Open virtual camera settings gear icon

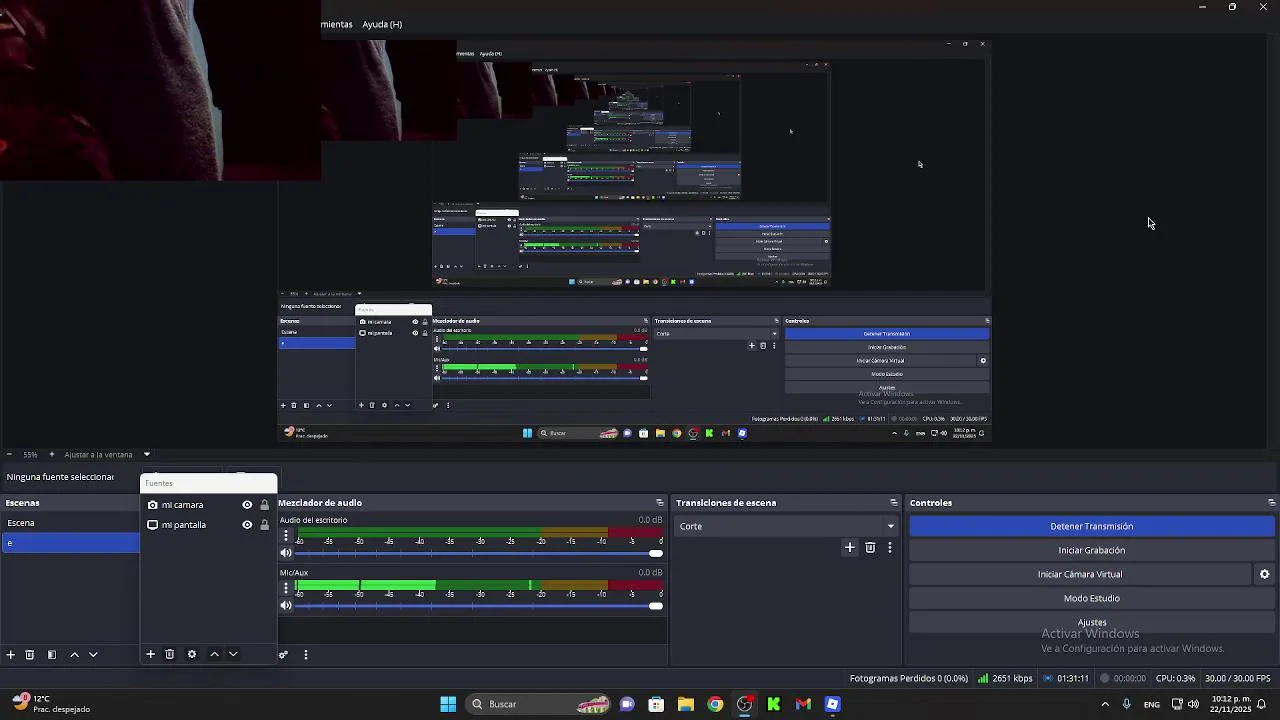tap(1264, 574)
